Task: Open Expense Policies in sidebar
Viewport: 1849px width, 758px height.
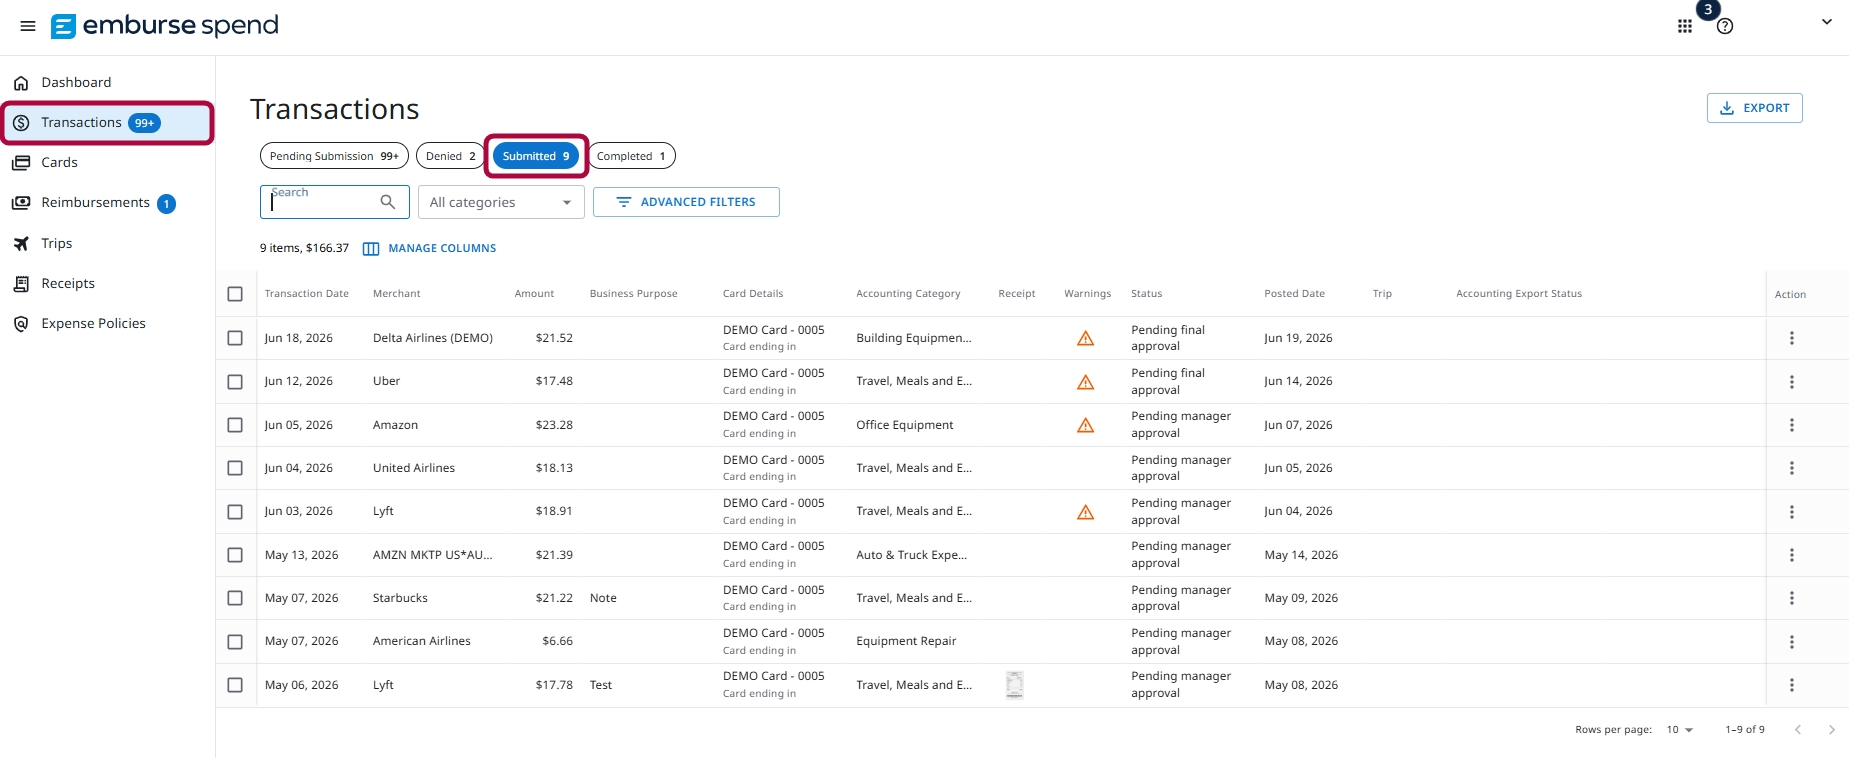Action: coord(93,323)
